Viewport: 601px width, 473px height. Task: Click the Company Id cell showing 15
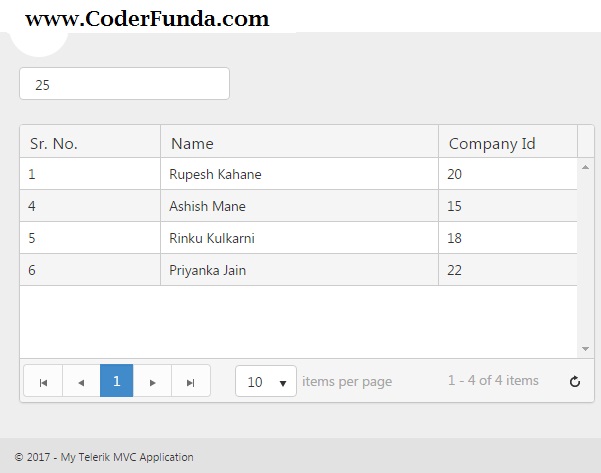(x=455, y=206)
